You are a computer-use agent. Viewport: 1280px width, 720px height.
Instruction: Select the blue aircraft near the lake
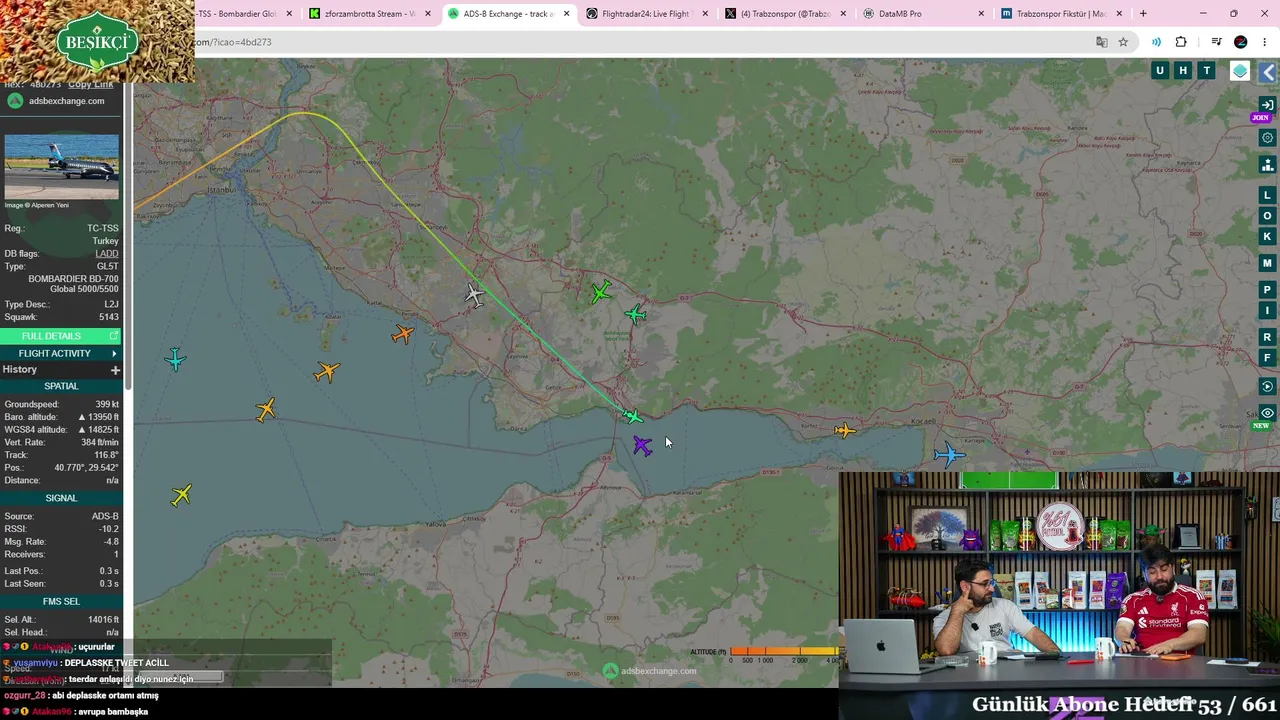click(x=948, y=455)
